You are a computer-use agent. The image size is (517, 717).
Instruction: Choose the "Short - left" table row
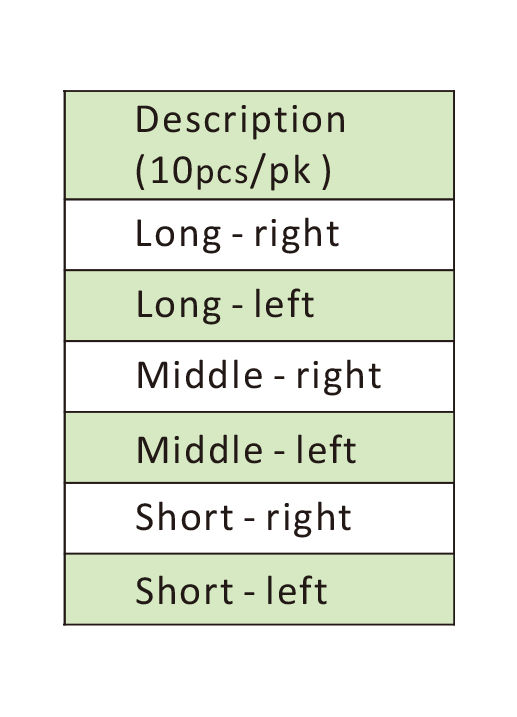(259, 589)
